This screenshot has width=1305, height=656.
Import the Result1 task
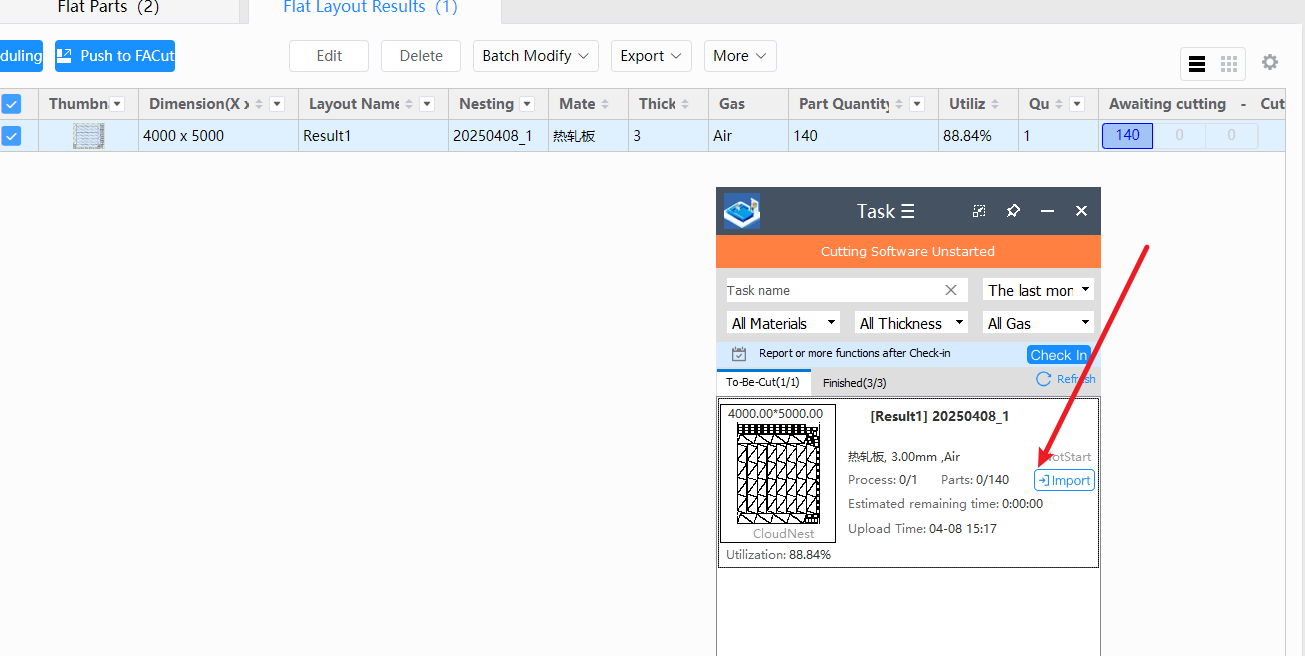[x=1064, y=481]
